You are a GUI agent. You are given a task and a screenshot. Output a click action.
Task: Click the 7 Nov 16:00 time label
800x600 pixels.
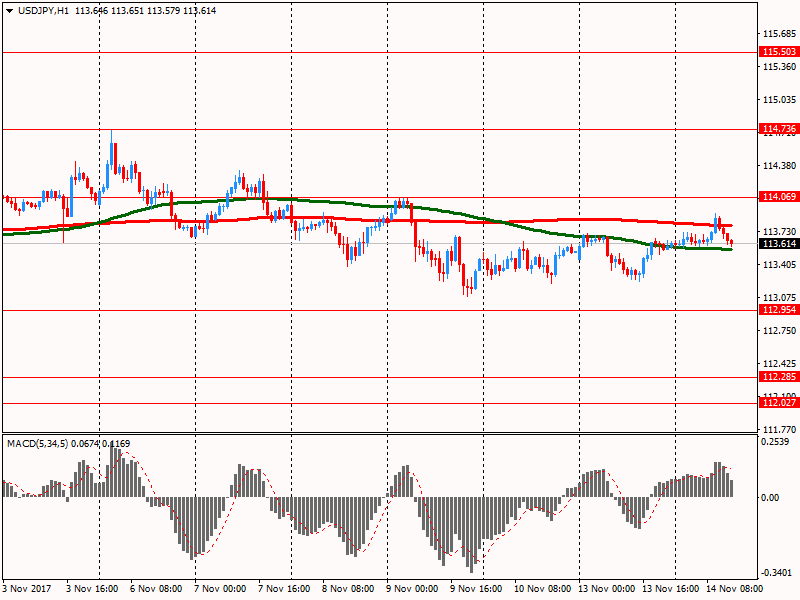pos(284,588)
